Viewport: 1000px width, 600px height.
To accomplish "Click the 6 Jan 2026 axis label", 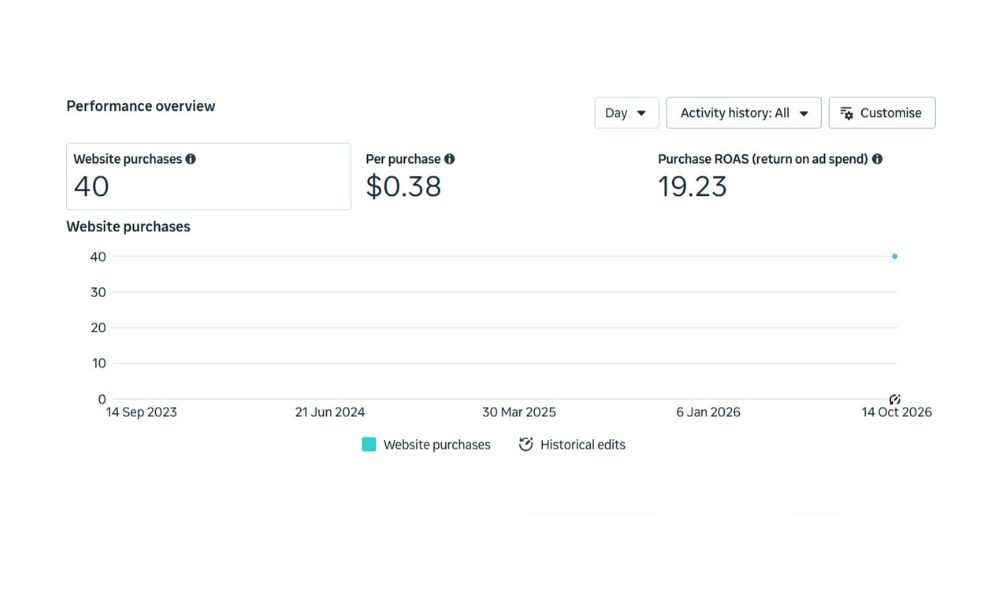I will click(708, 412).
